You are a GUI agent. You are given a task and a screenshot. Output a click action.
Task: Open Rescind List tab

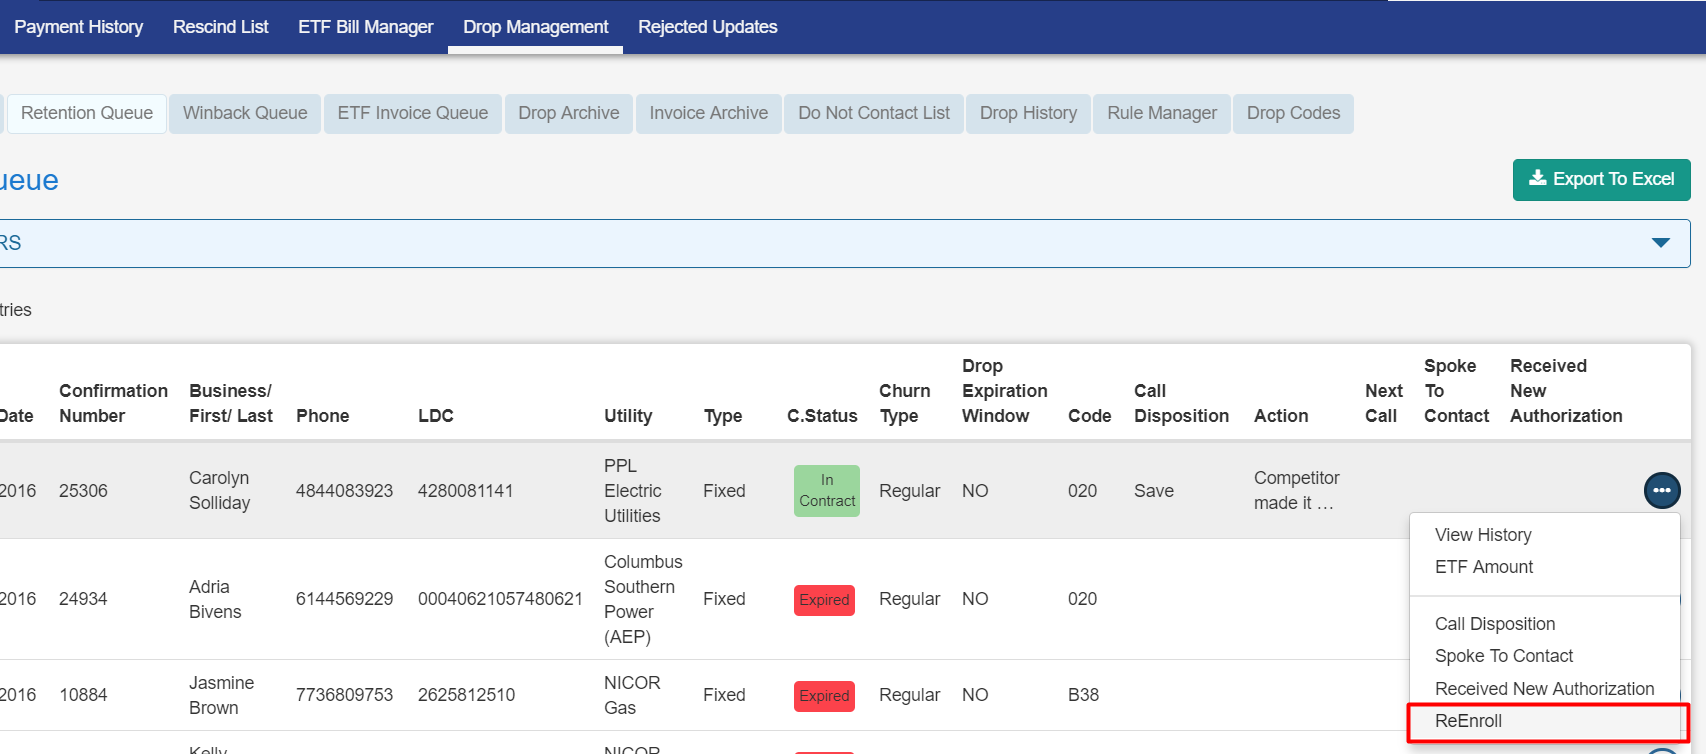point(220,27)
